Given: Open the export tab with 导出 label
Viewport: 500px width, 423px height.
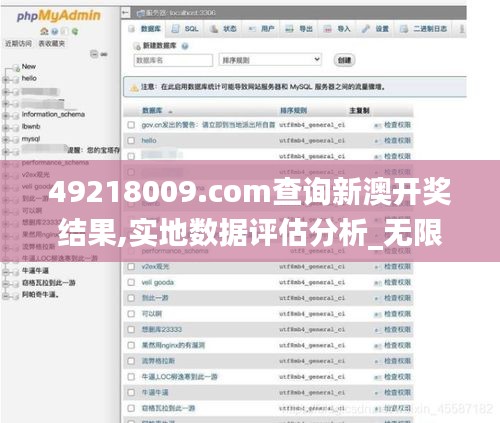Looking at the screenshot, I should (x=299, y=29).
